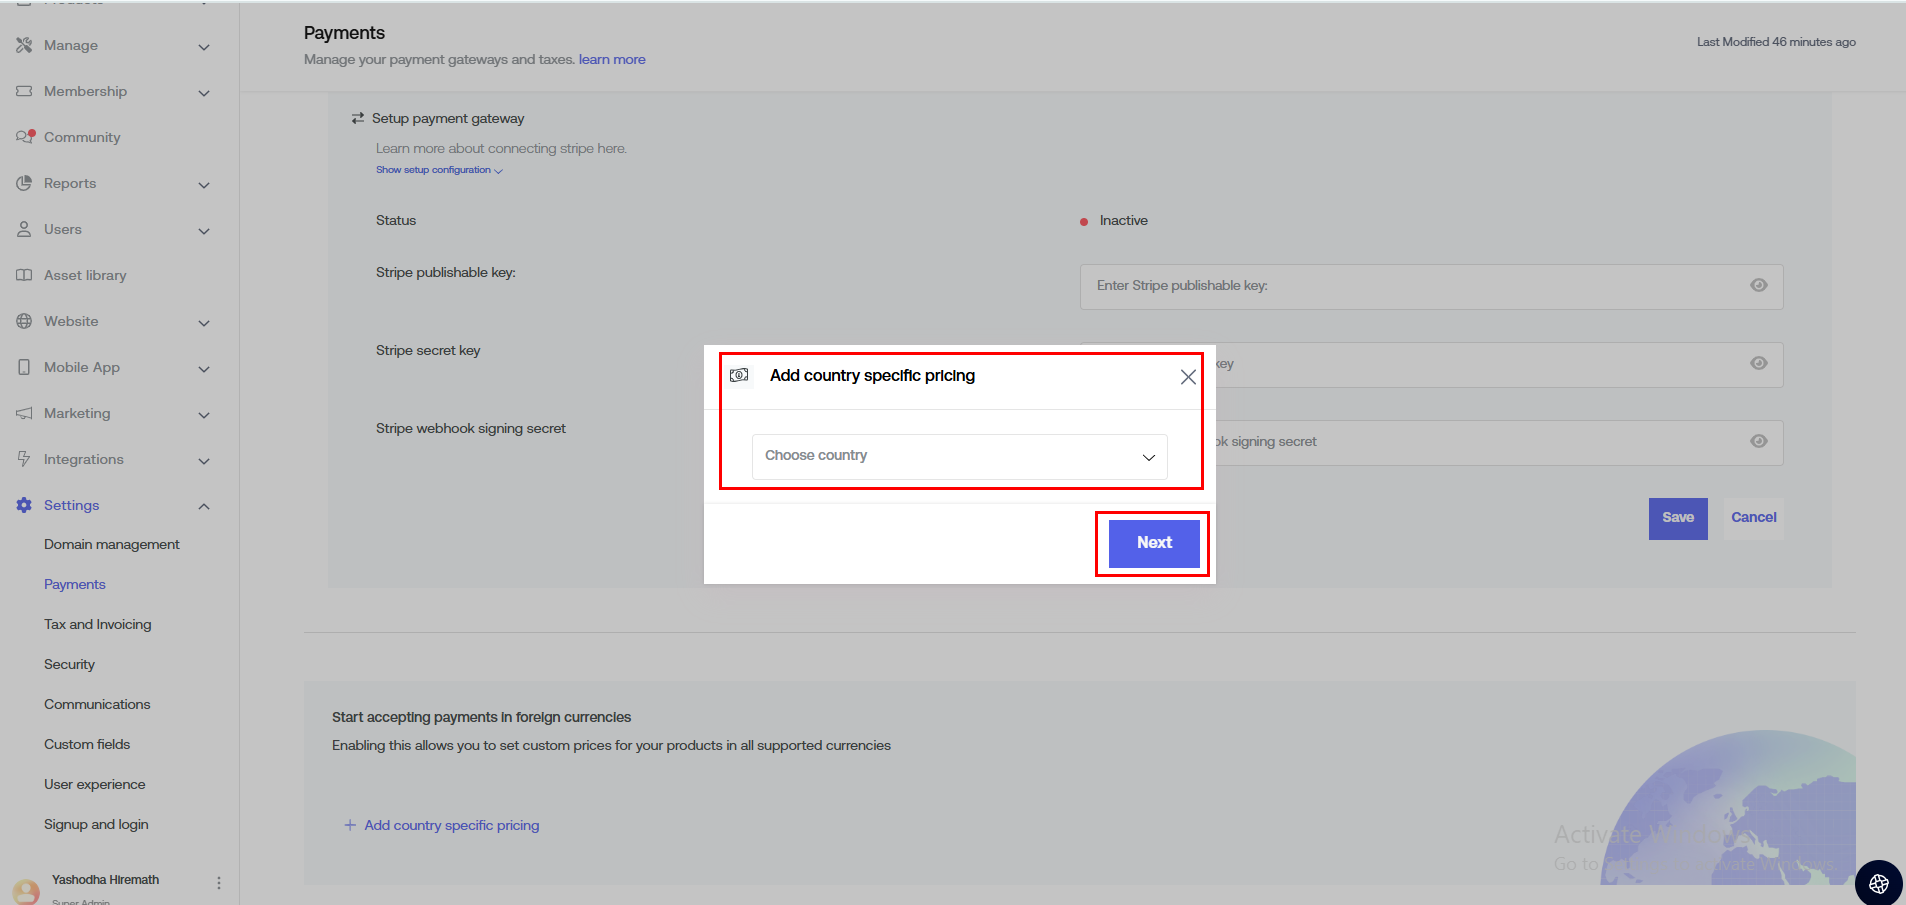1906x905 pixels.
Task: Click the Mobile App phone icon
Action: coord(24,367)
